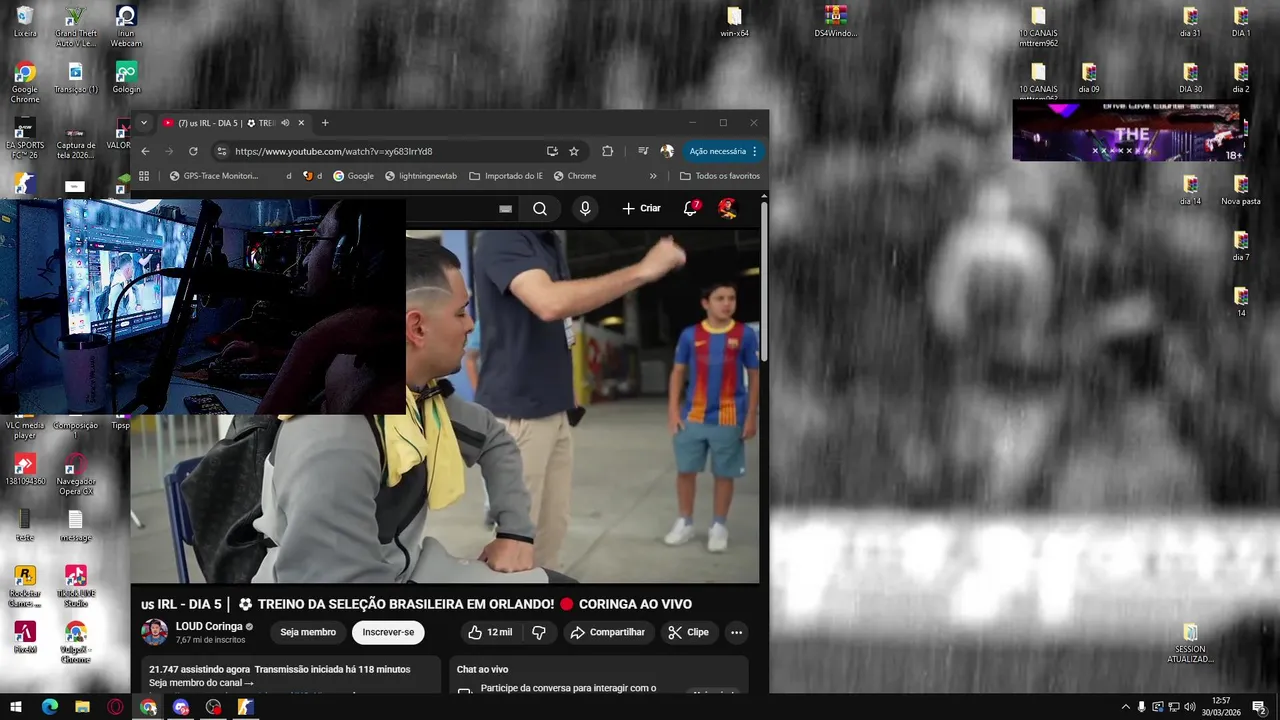
Task: Open the DIA 1 archive on desktop
Action: coord(1241,22)
